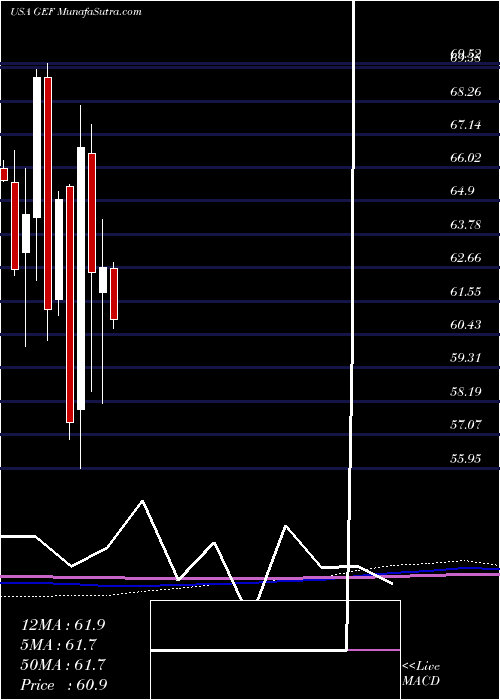
Task: Click the 50MA : 61.7 readout
Action: click(63, 665)
